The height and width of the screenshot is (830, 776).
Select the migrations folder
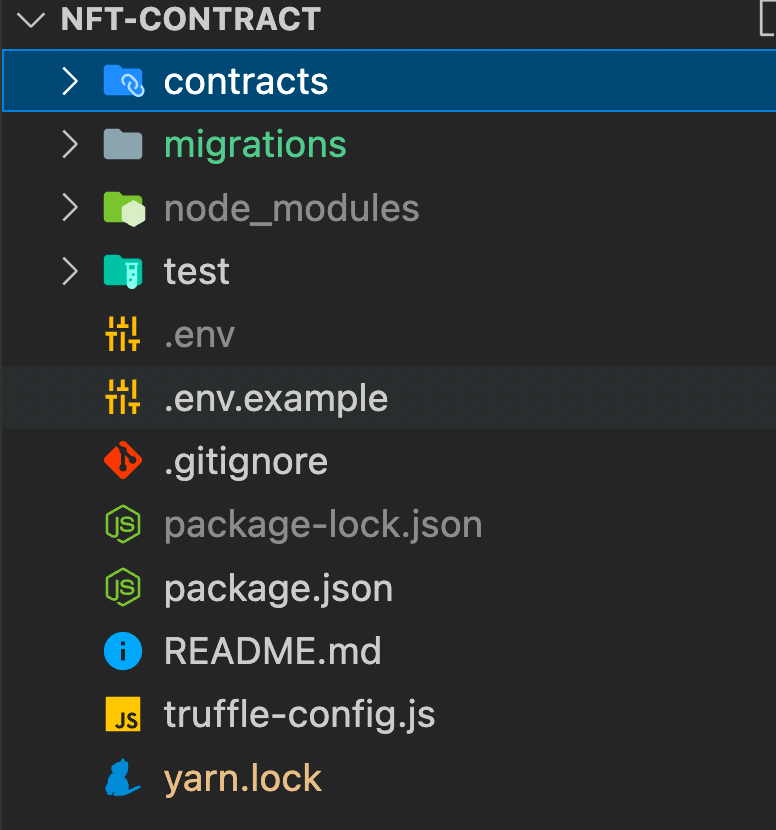[255, 144]
